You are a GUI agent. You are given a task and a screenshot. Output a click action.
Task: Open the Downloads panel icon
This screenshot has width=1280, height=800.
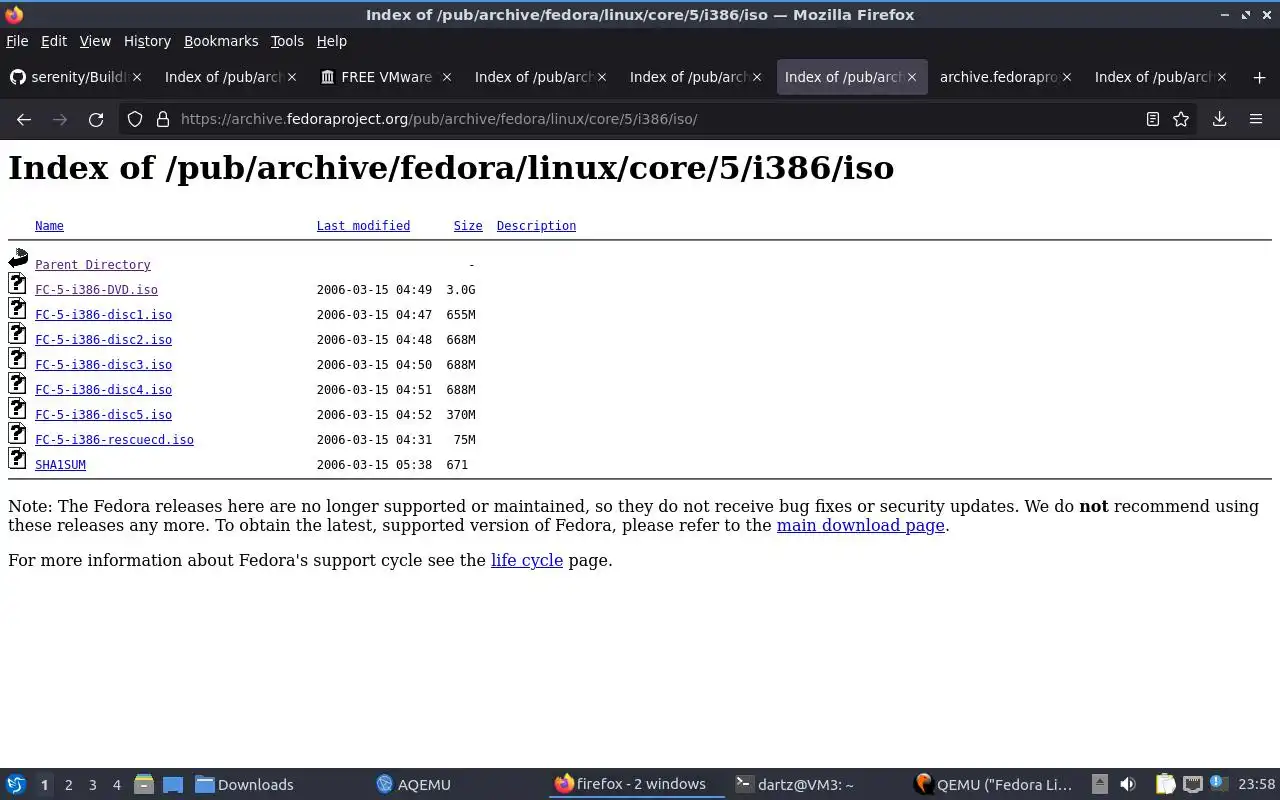point(1220,119)
